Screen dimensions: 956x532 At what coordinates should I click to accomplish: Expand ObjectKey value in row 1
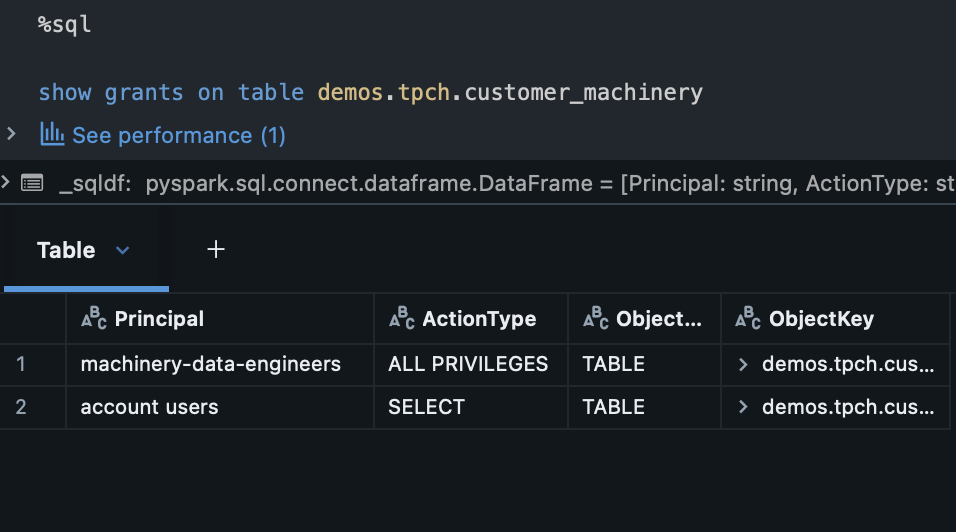[743, 365]
